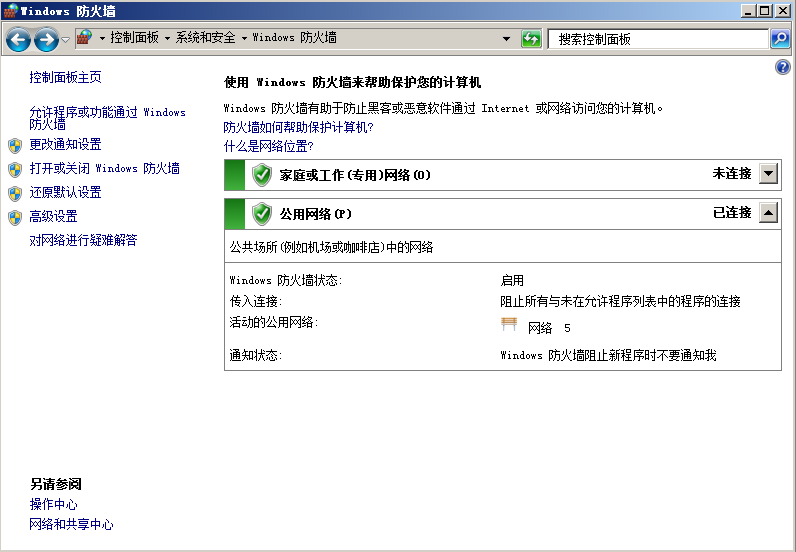Click the shield icon beside 高级设置
This screenshot has height=552, width=796.
click(14, 217)
